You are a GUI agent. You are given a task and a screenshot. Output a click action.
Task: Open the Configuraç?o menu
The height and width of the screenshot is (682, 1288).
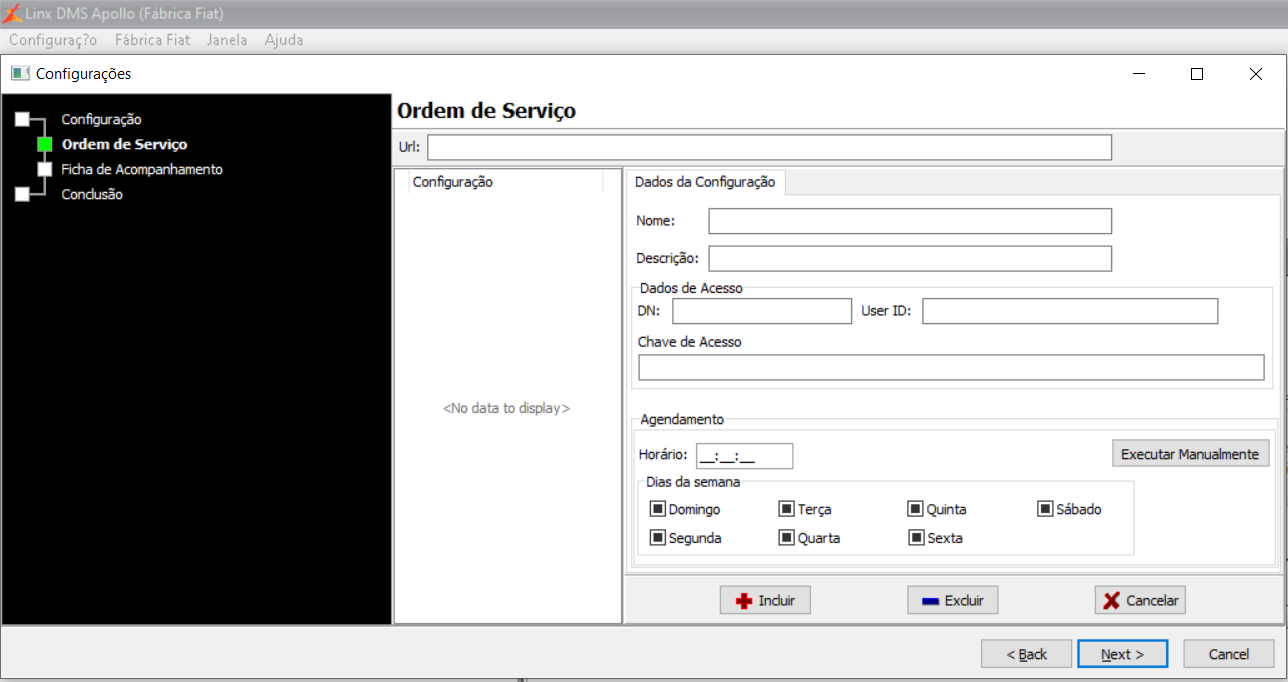click(x=53, y=40)
